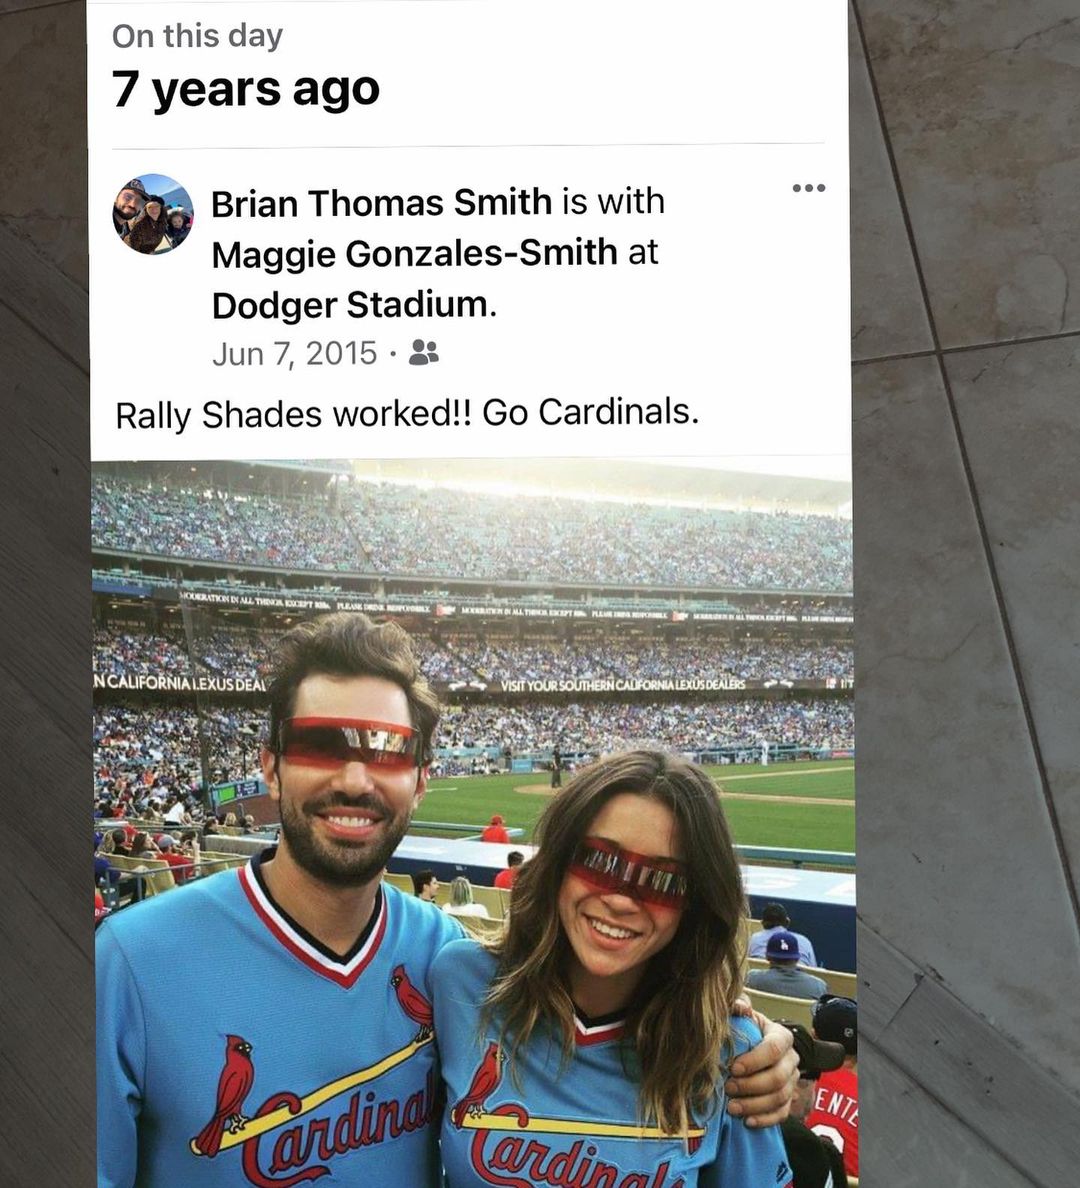Viewport: 1080px width, 1188px height.
Task: Click the "Rally Shades worked!!" caption text
Action: coord(294,414)
